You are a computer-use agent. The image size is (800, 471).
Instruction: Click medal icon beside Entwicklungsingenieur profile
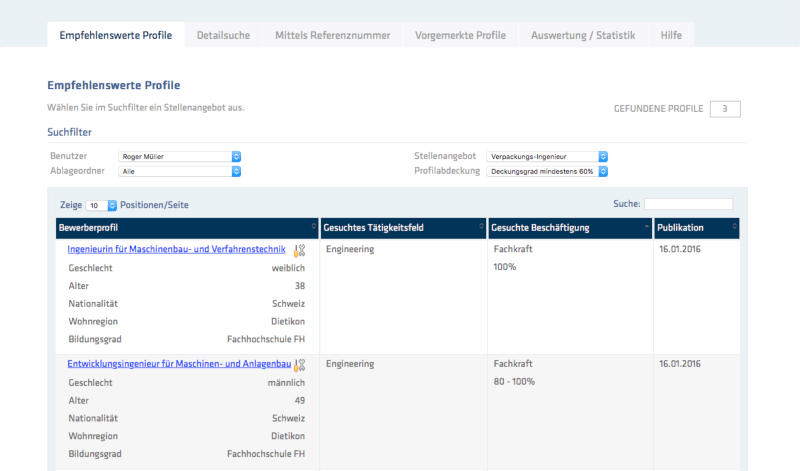tap(299, 365)
